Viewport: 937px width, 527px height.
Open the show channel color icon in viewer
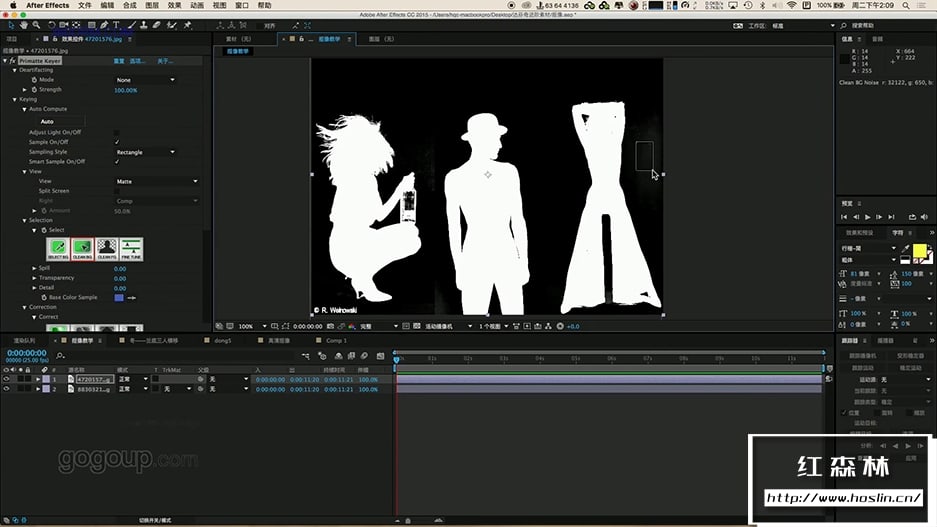point(352,326)
